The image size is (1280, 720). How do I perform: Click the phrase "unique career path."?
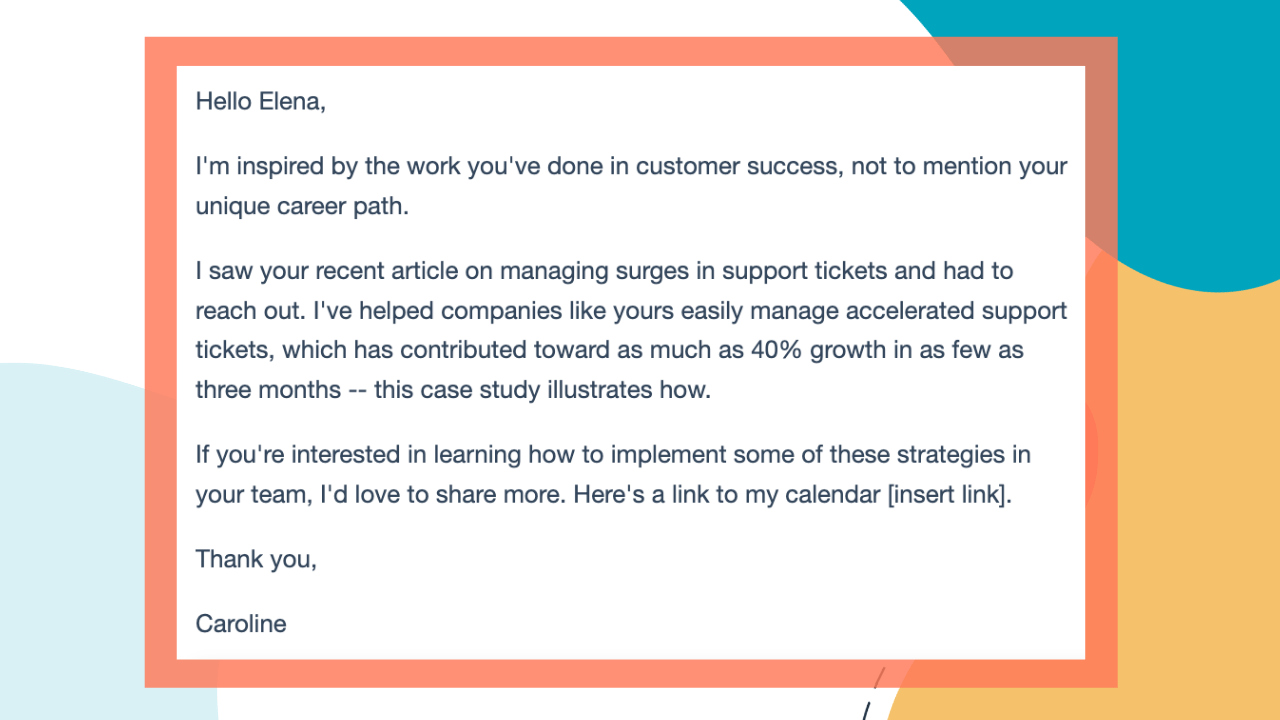(x=302, y=206)
